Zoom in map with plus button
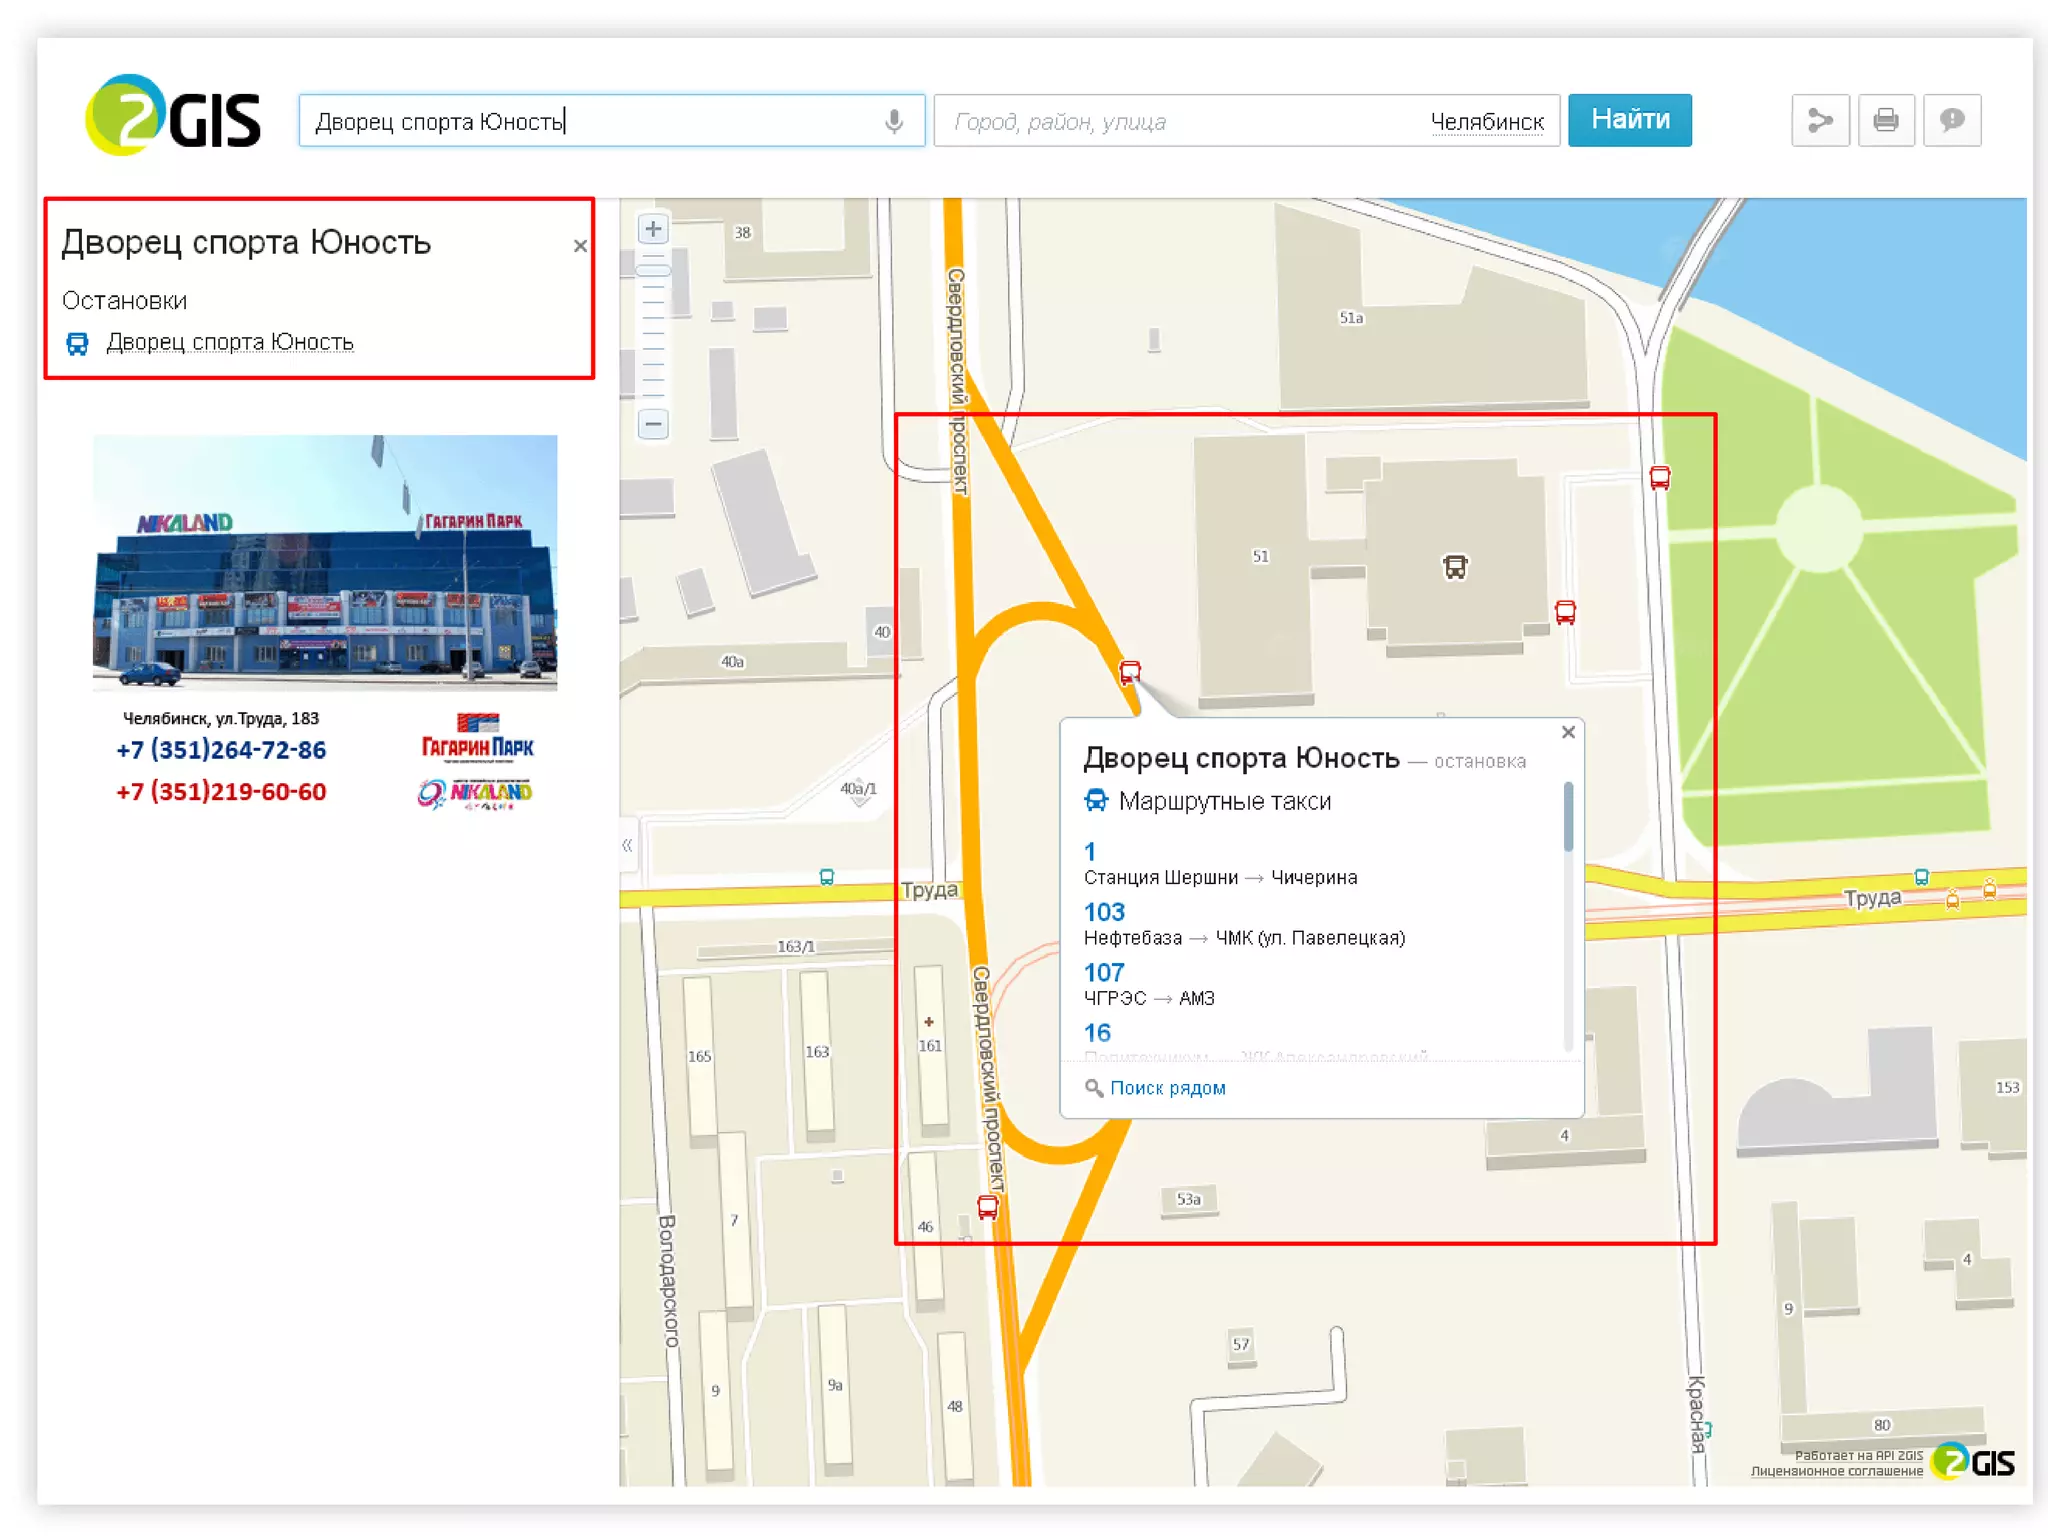Screen dimensions: 2048x1536 click(653, 230)
